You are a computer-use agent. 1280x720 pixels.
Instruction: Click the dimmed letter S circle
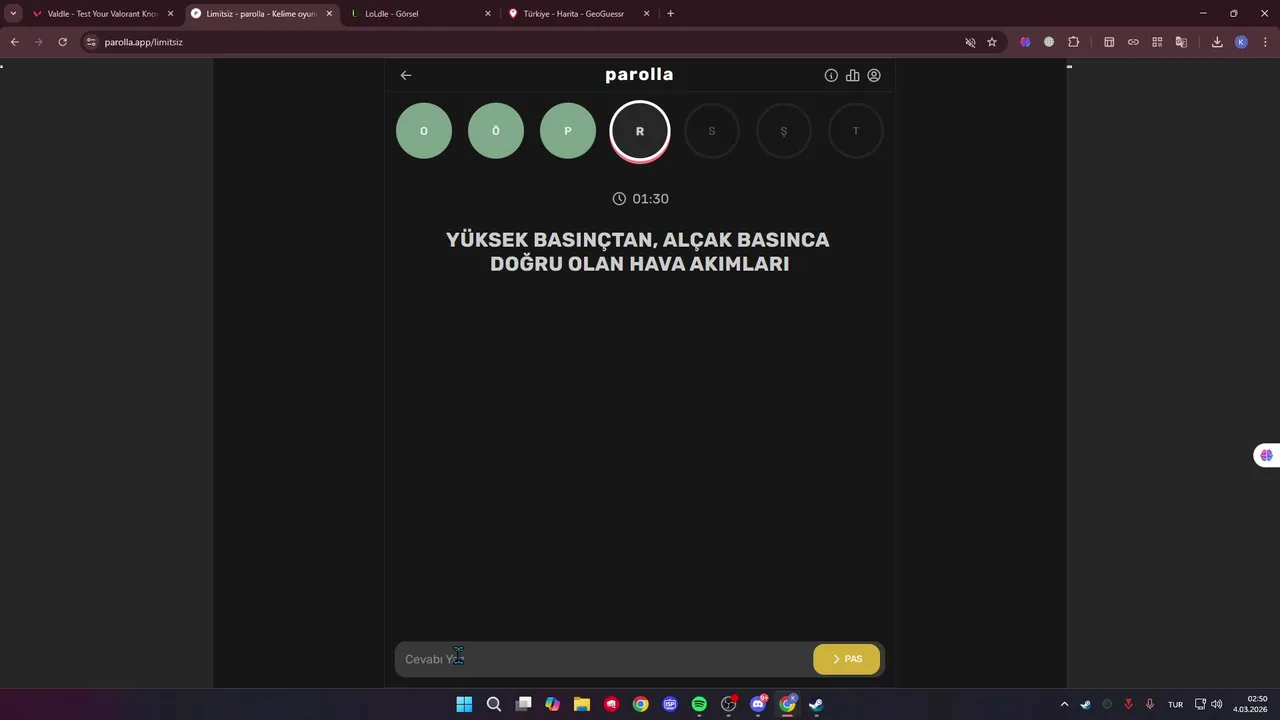point(712,131)
